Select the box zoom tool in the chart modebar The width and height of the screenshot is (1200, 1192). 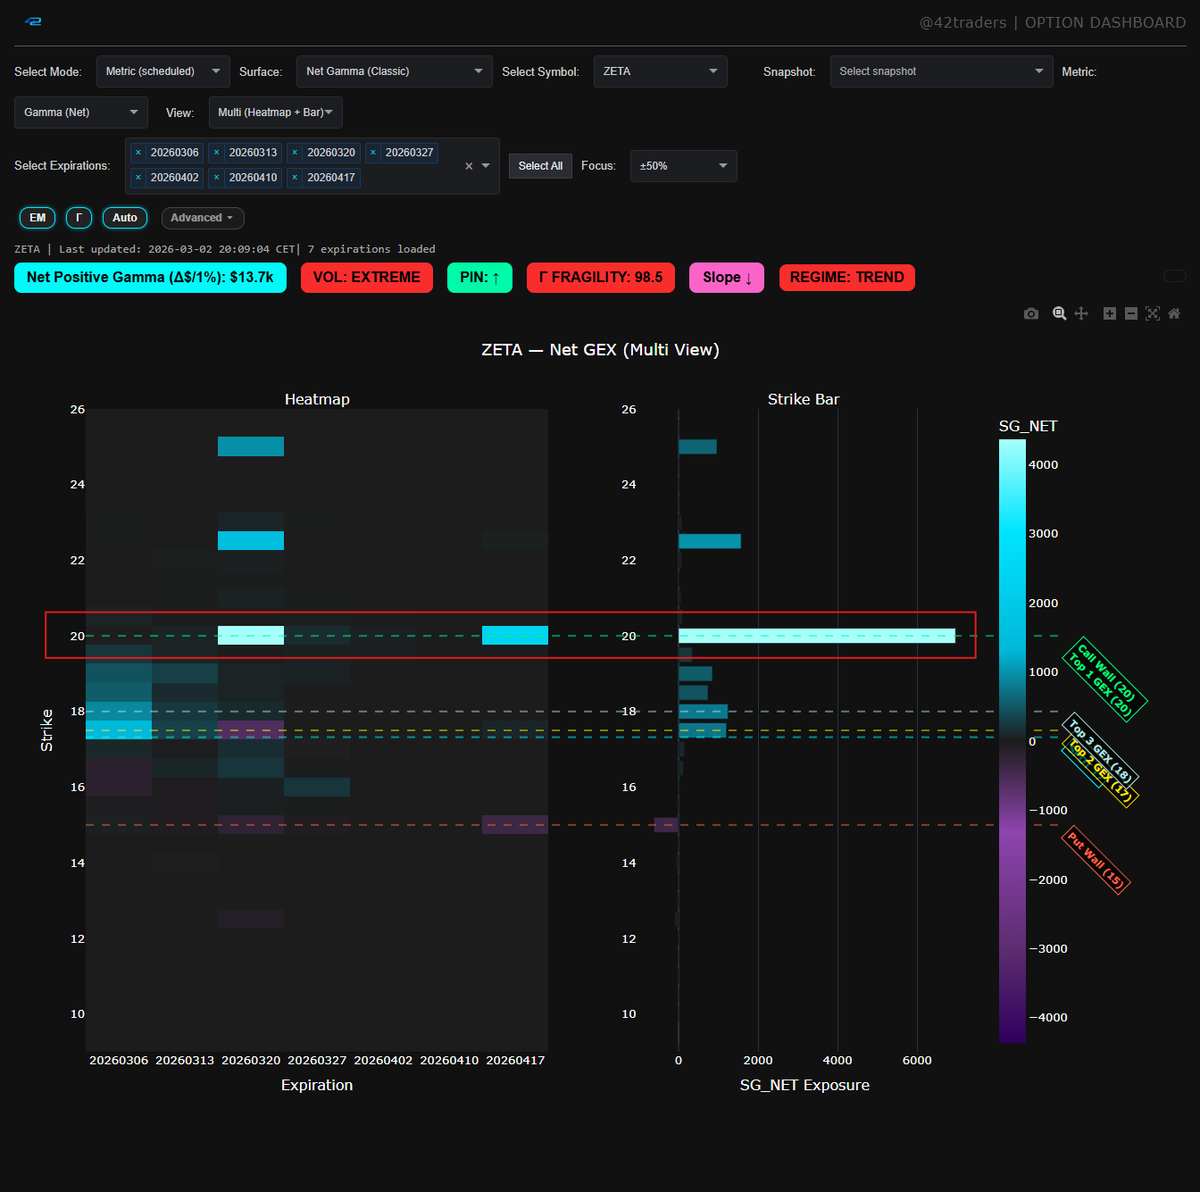coord(1059,313)
